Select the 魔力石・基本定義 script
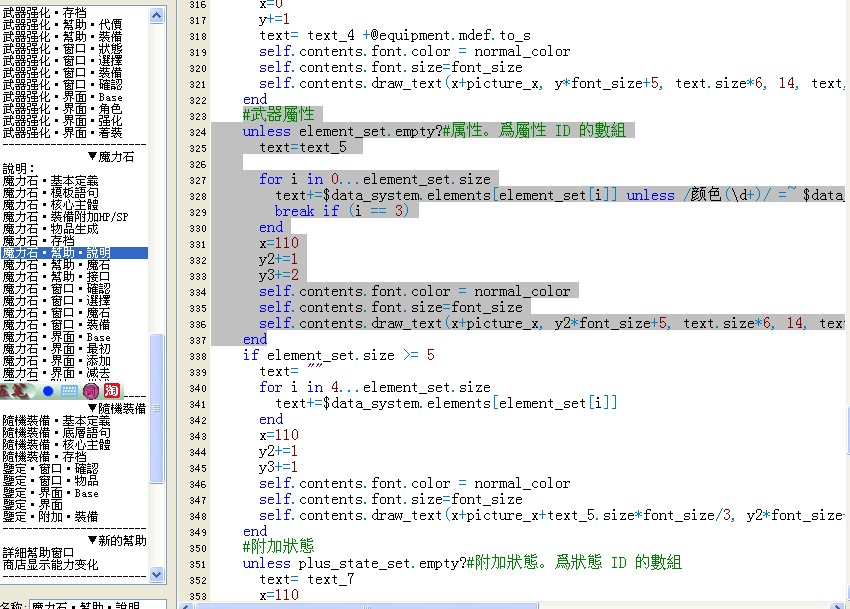 click(50, 181)
